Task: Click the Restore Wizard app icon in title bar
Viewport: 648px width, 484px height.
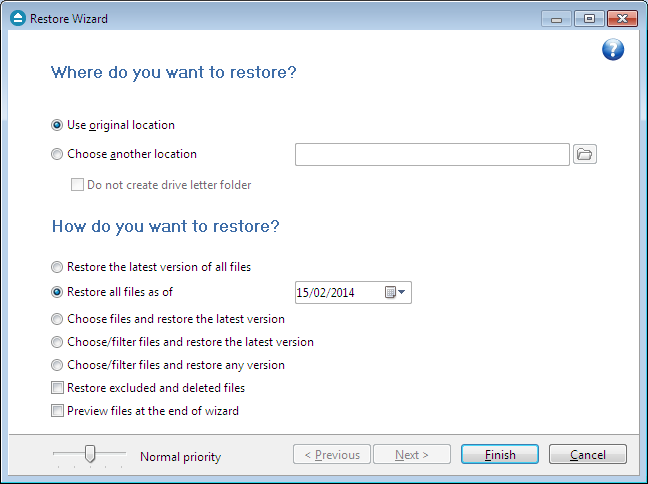Action: pos(18,18)
